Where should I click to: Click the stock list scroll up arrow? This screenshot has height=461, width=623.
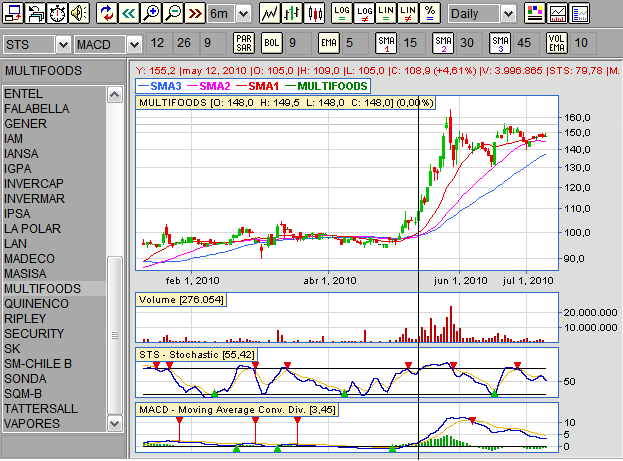pyautogui.click(x=114, y=95)
